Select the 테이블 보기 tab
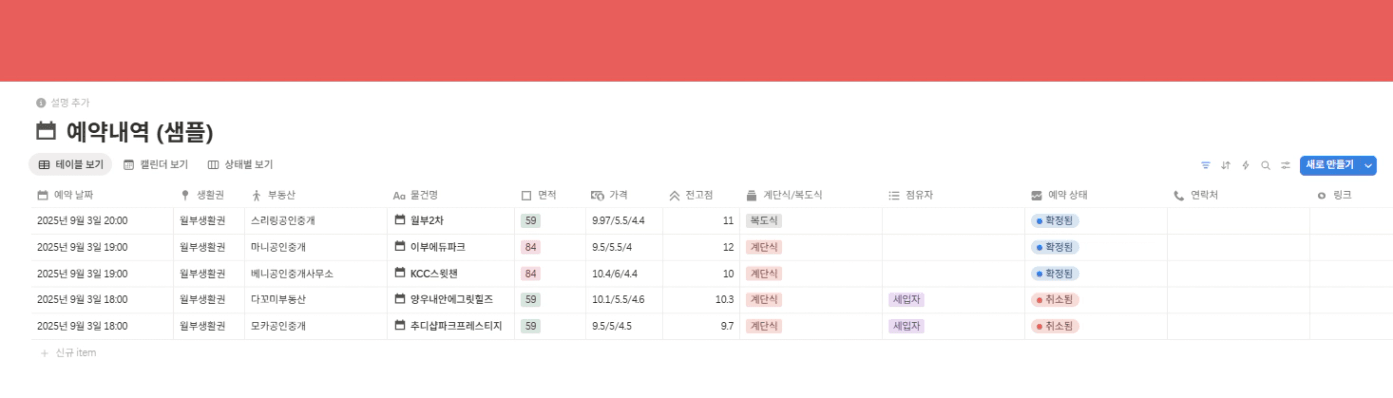Viewport: 1393px width, 398px height. coord(70,165)
